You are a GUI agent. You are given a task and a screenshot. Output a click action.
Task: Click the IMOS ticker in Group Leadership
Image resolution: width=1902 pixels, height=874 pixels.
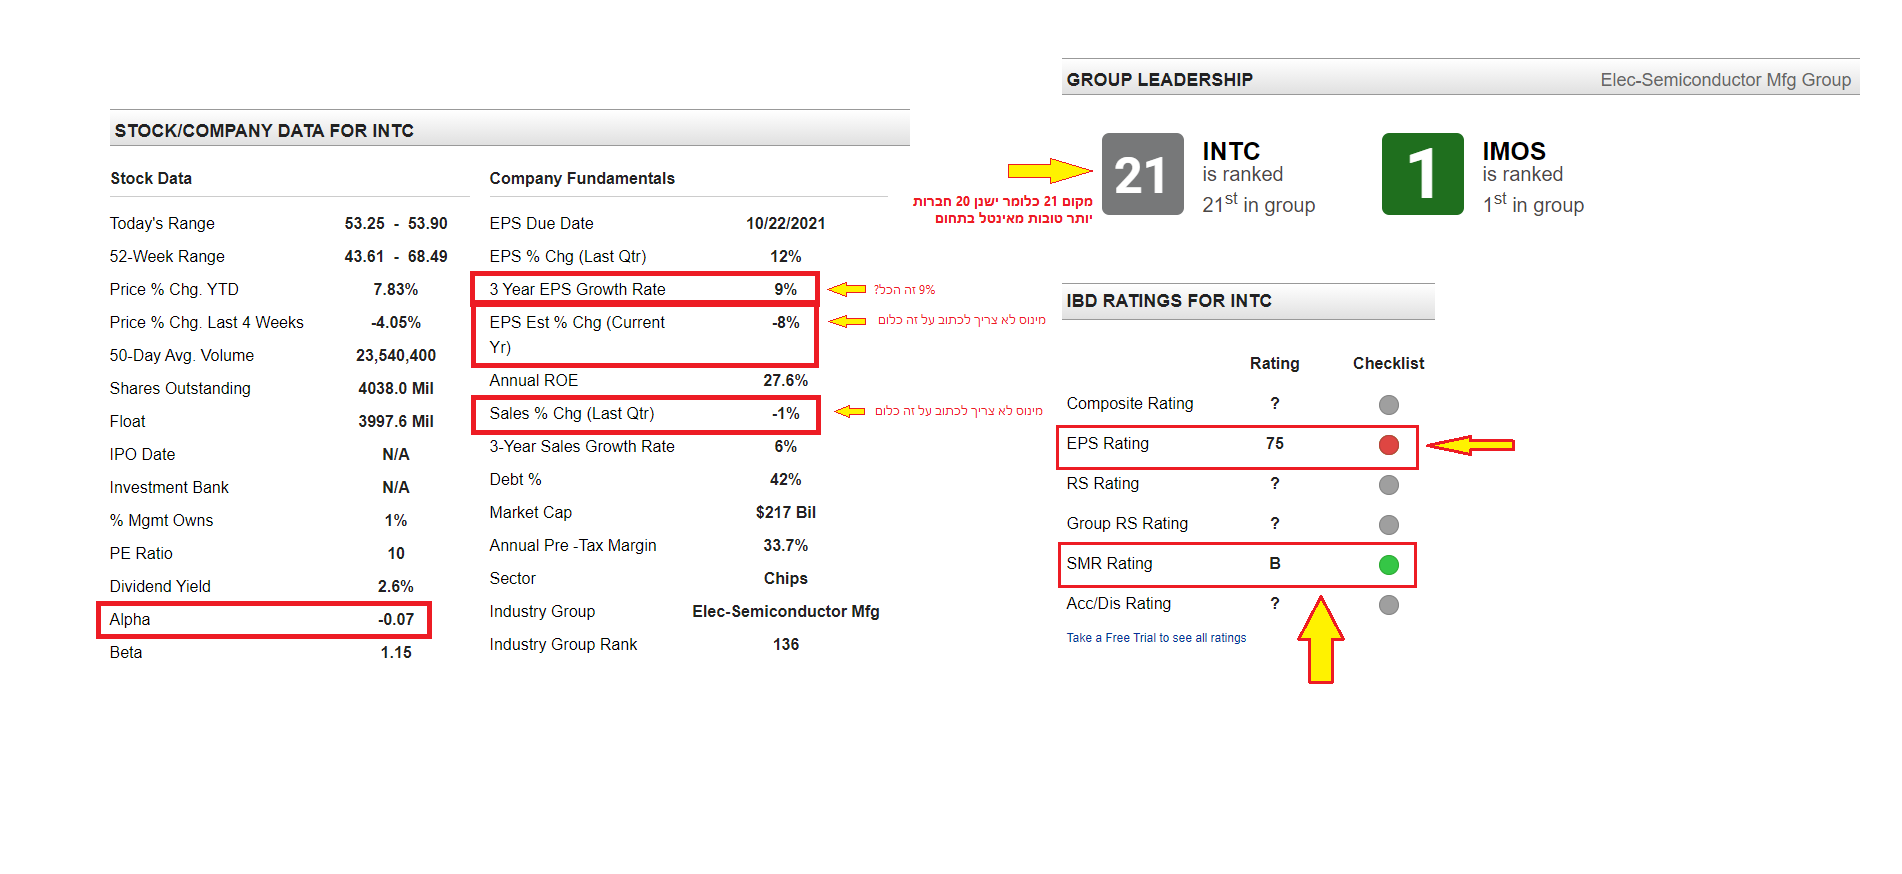click(x=1514, y=151)
